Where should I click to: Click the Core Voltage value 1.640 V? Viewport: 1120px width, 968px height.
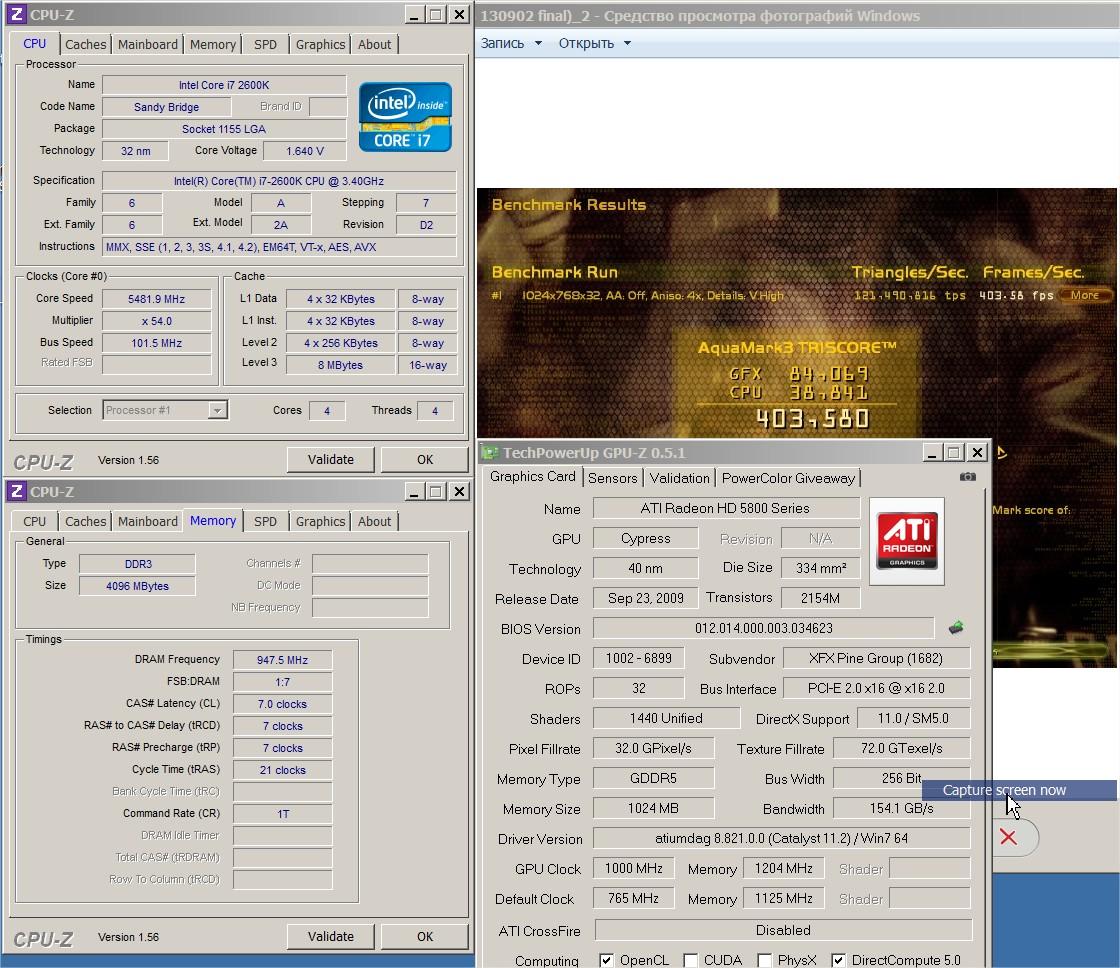point(304,151)
